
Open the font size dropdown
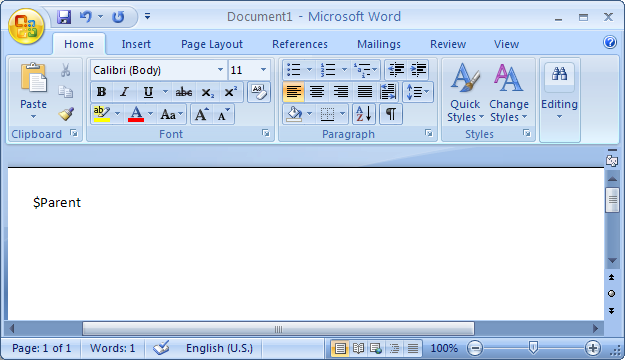coord(263,70)
